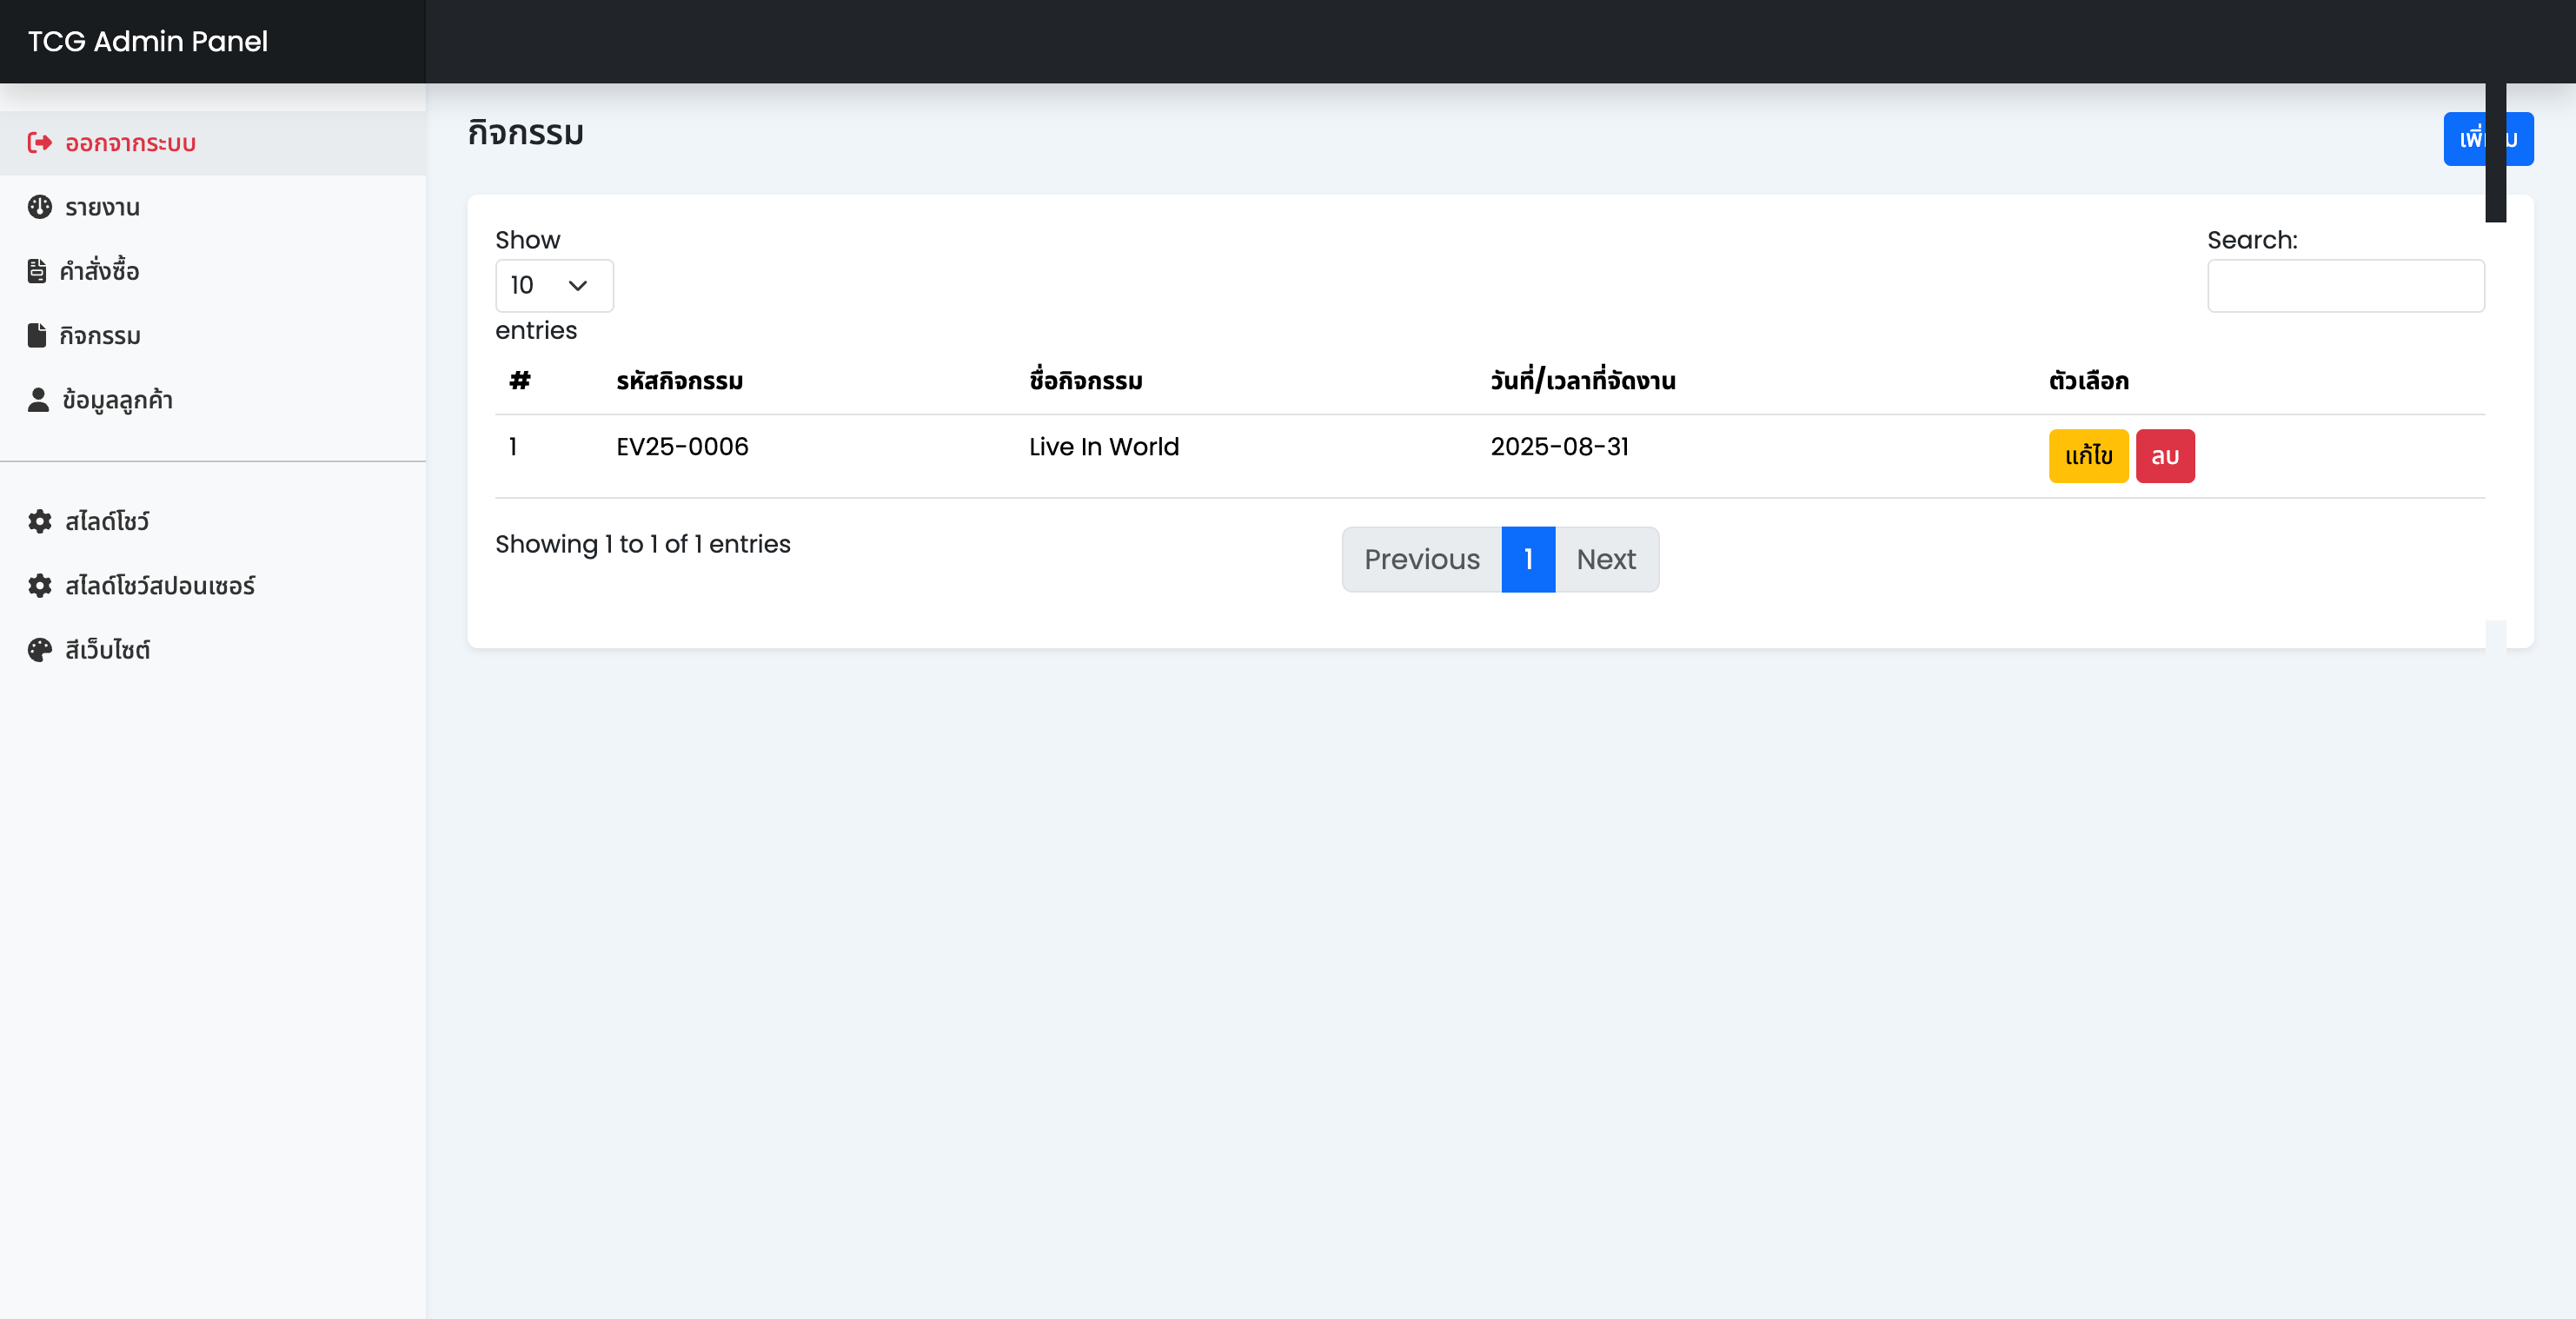Open the Show entries dropdown
The image size is (2576, 1319).
click(553, 285)
